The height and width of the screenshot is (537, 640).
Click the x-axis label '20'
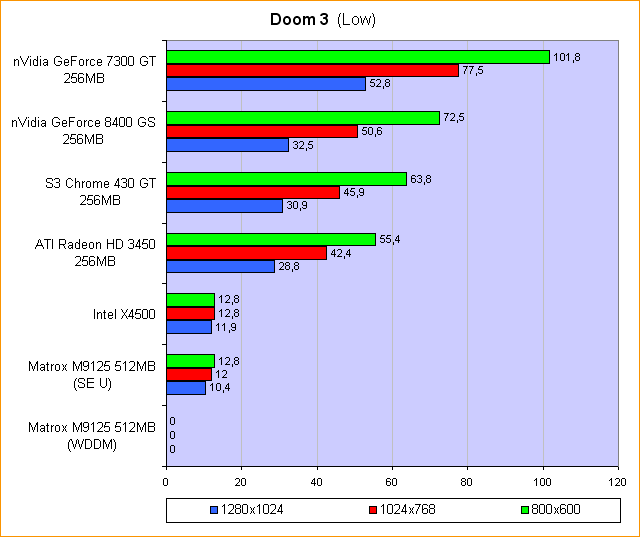(x=240, y=482)
